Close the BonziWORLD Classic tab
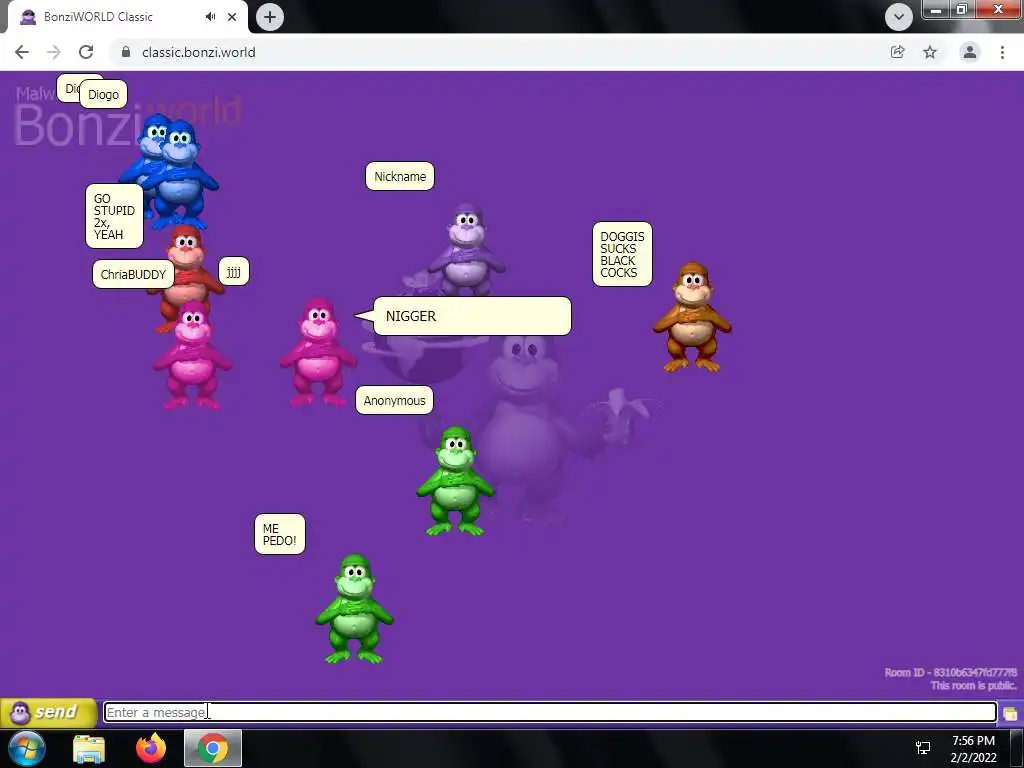The width and height of the screenshot is (1024, 768). [x=232, y=17]
